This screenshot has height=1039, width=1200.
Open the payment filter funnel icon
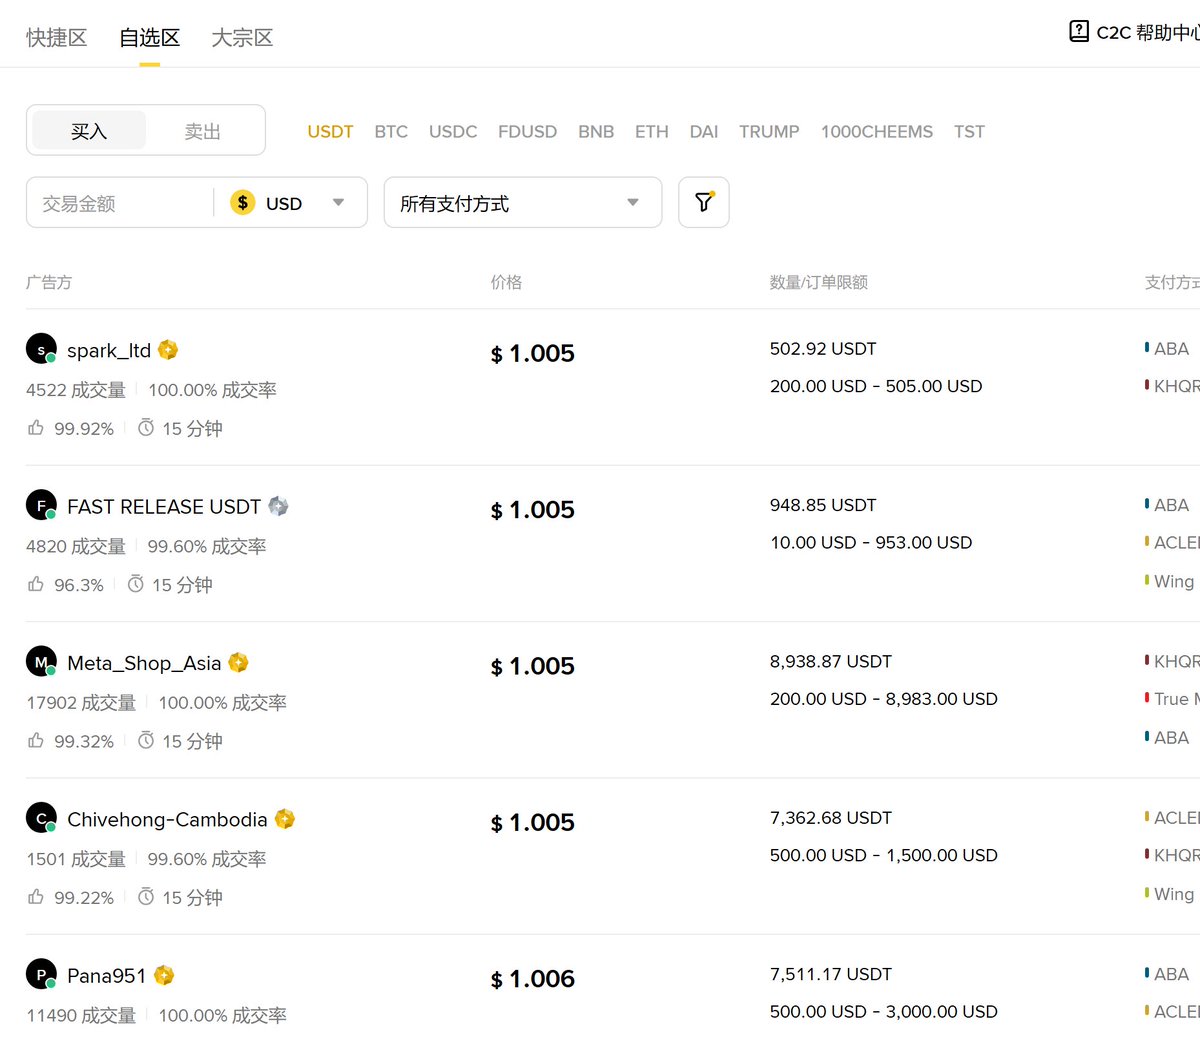click(703, 202)
